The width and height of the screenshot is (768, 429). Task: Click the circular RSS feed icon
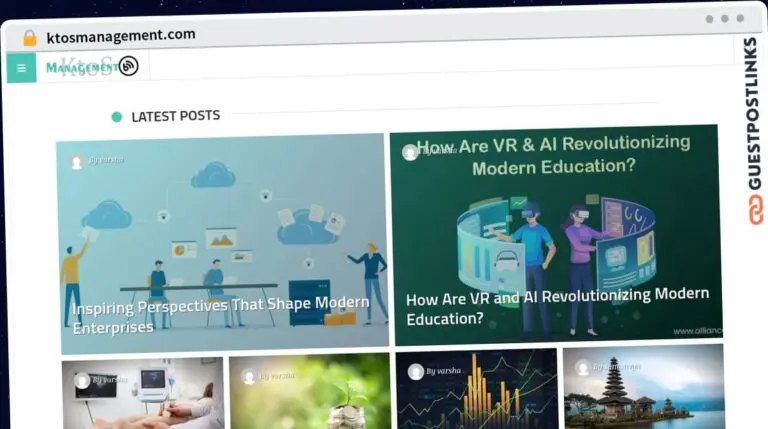(129, 66)
